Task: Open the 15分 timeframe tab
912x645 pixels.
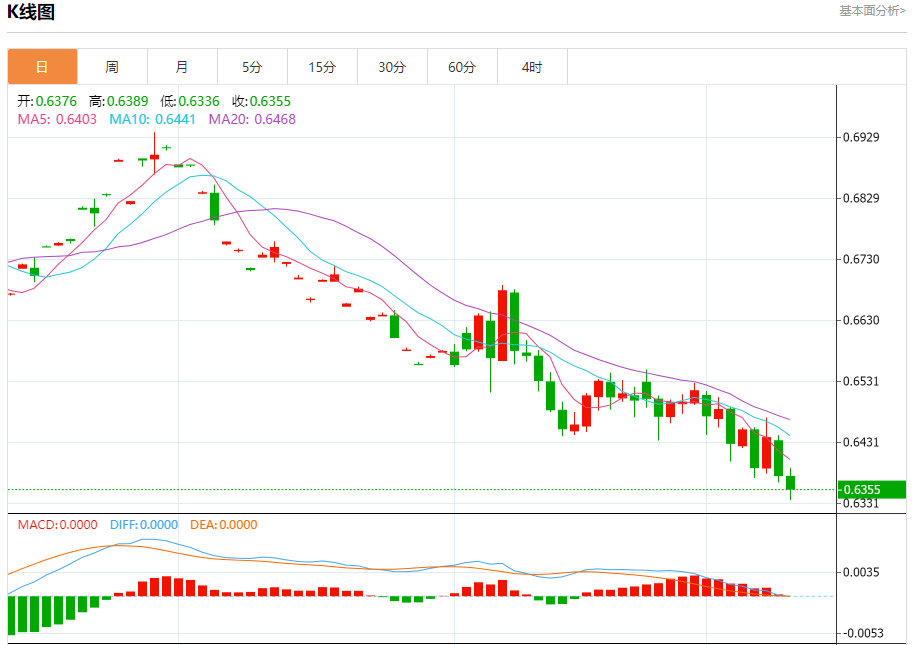Action: click(x=322, y=67)
